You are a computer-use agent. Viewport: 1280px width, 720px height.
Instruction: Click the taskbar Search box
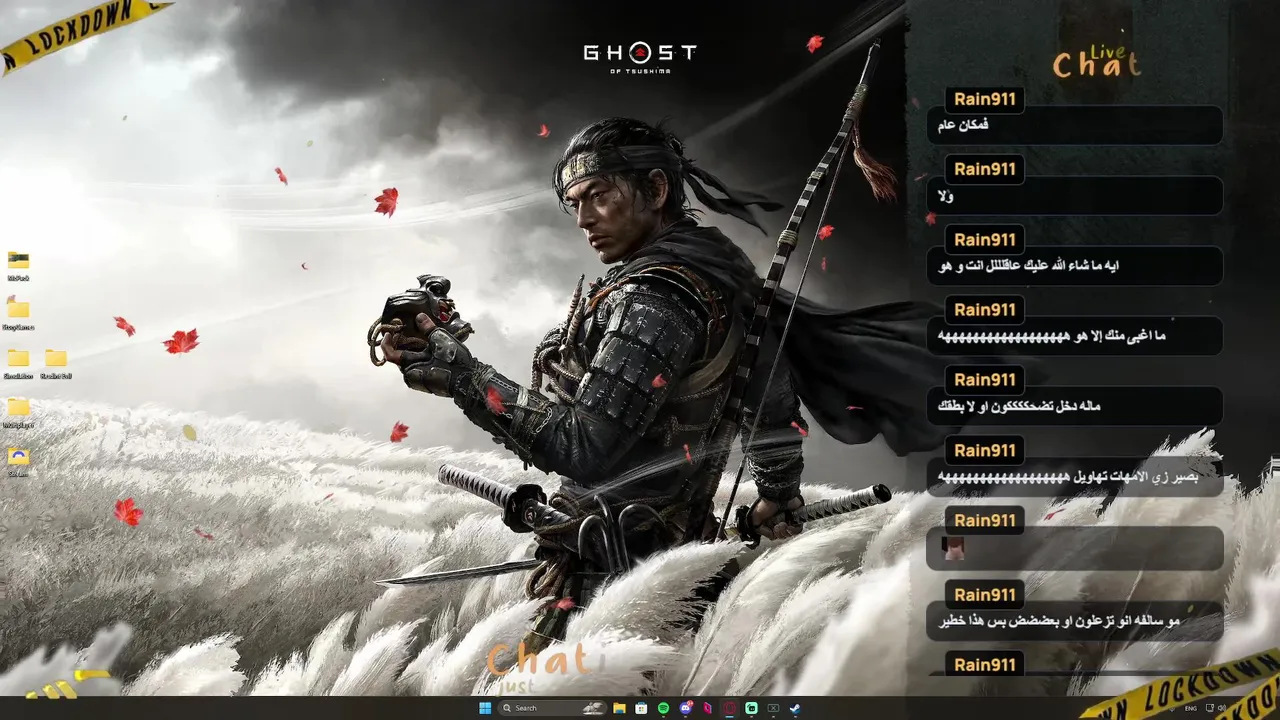point(554,708)
